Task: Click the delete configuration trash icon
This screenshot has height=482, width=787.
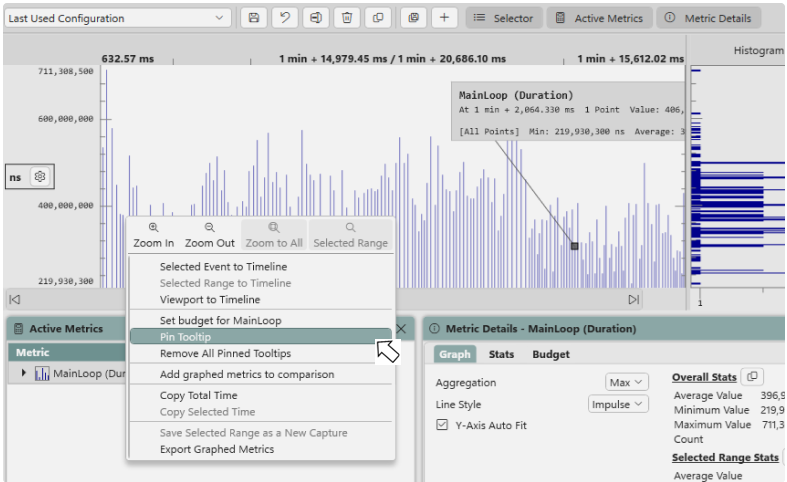Action: (x=347, y=18)
